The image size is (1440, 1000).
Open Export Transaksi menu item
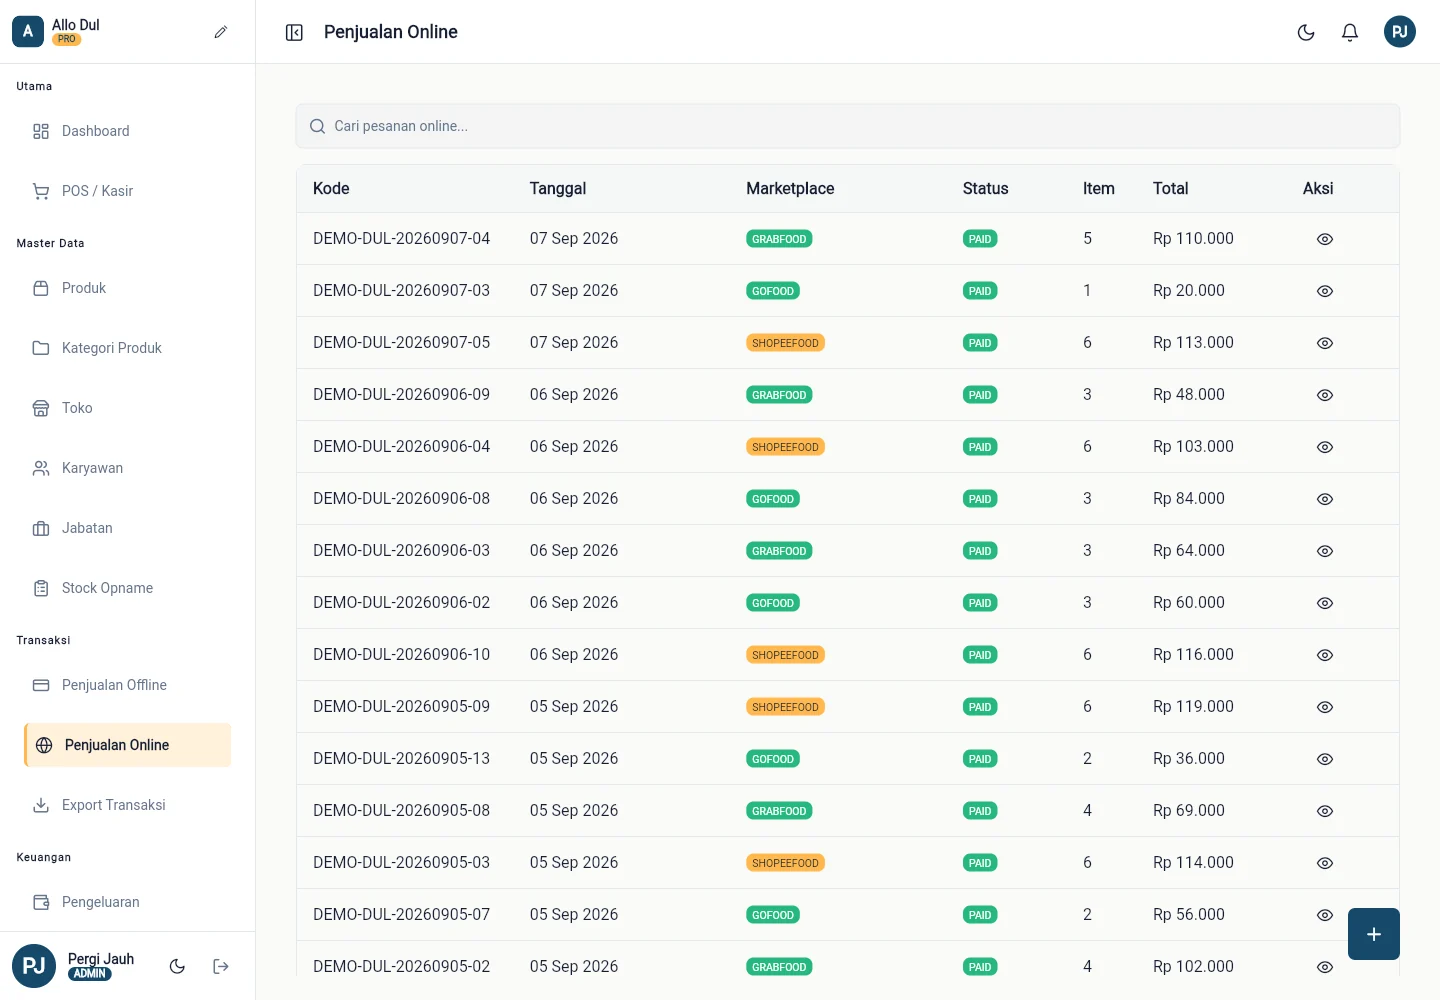pyautogui.click(x=128, y=805)
